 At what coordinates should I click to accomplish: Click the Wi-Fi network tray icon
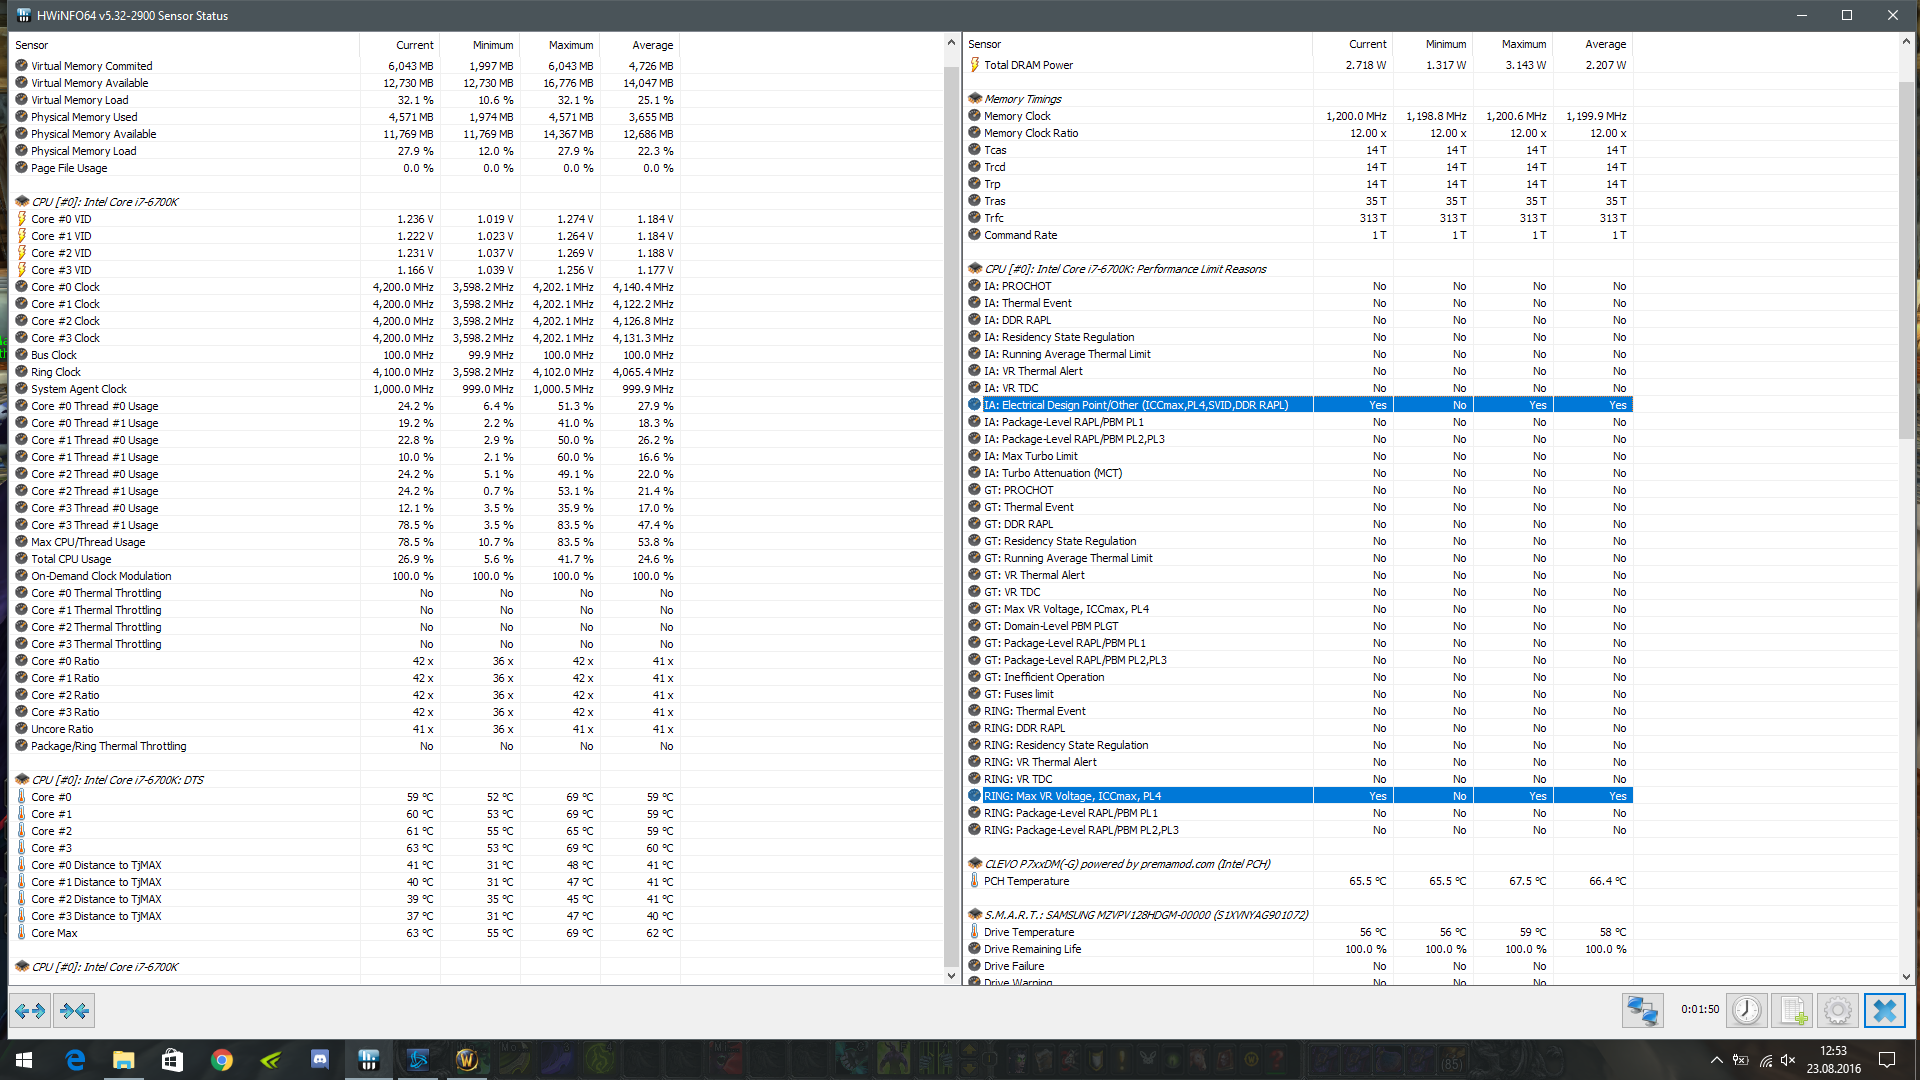tap(1765, 1060)
